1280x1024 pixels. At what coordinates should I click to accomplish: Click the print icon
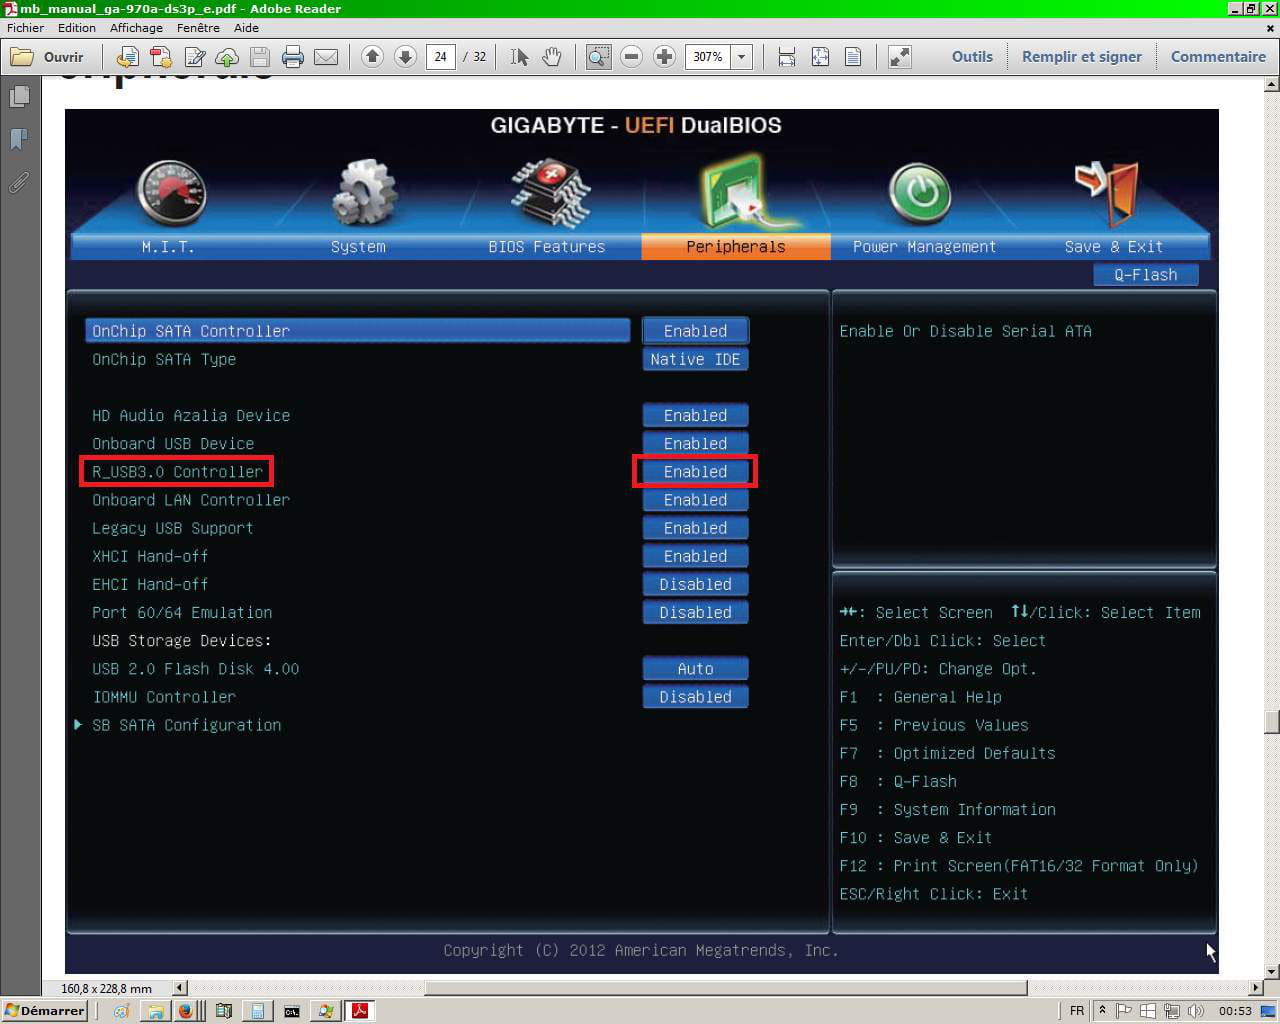293,57
